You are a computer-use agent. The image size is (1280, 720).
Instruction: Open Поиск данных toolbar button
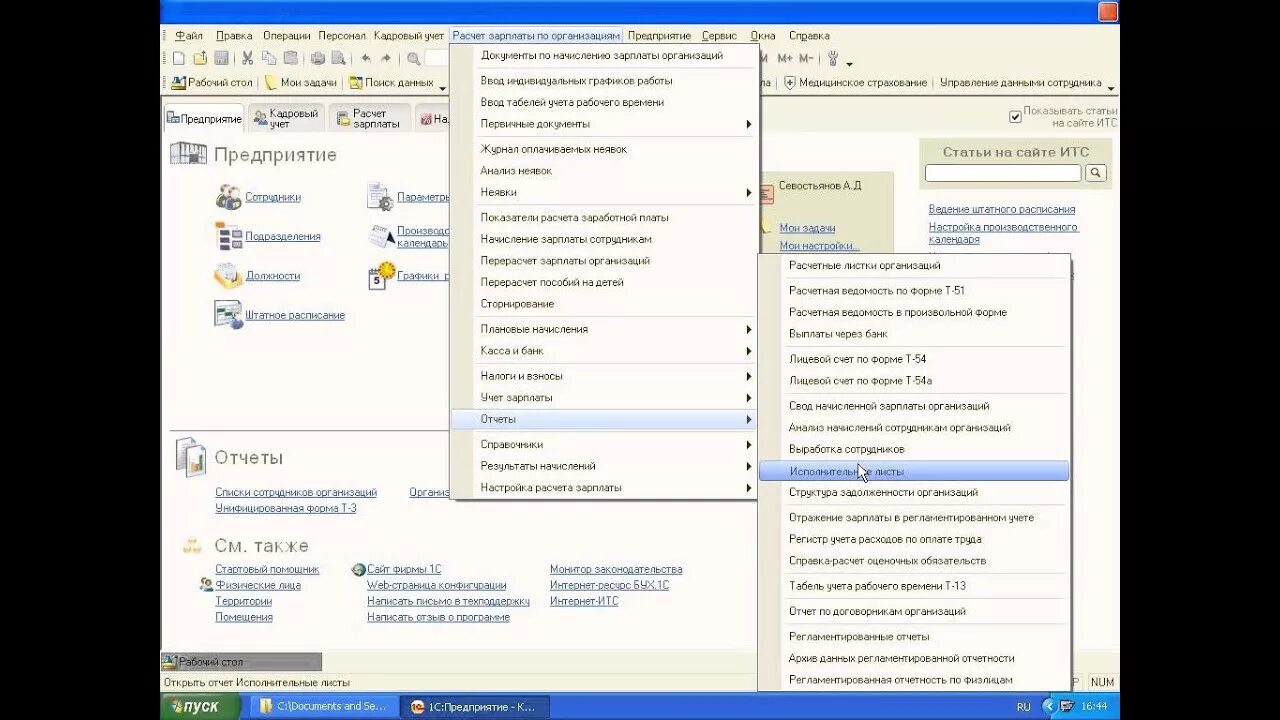coord(391,83)
